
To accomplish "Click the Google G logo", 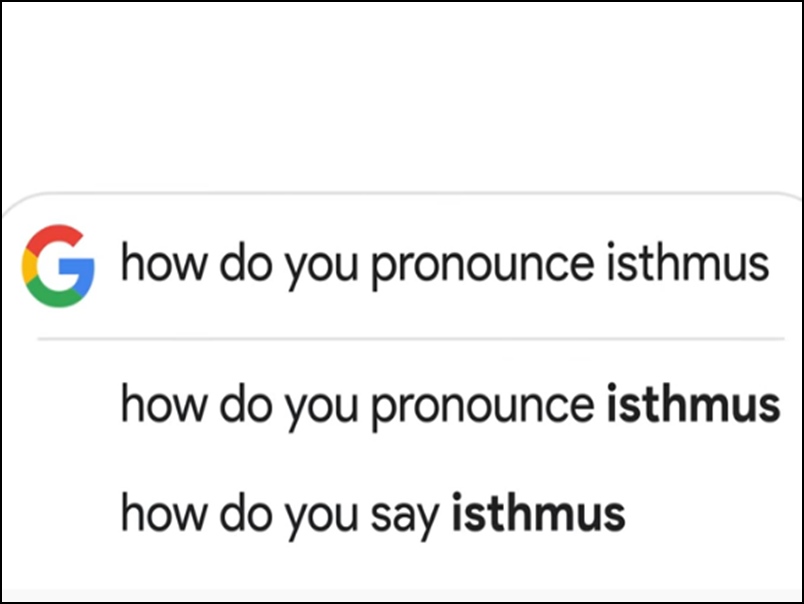I will 58,266.
